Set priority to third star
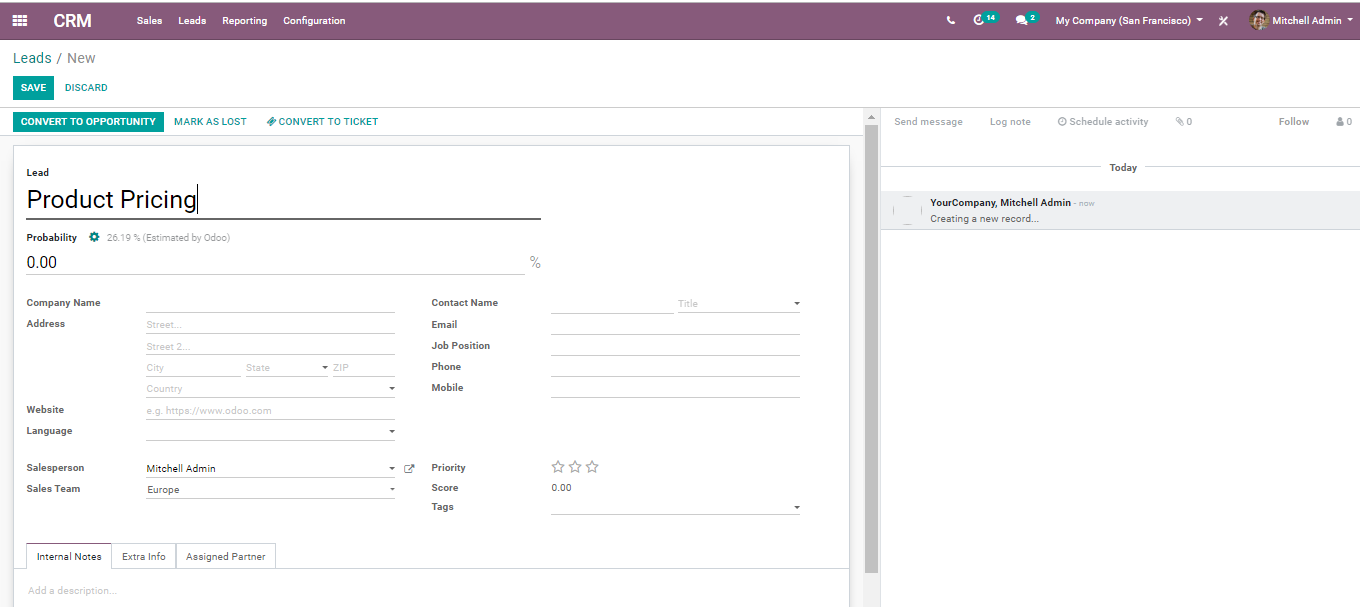The width and height of the screenshot is (1360, 607). tap(592, 467)
